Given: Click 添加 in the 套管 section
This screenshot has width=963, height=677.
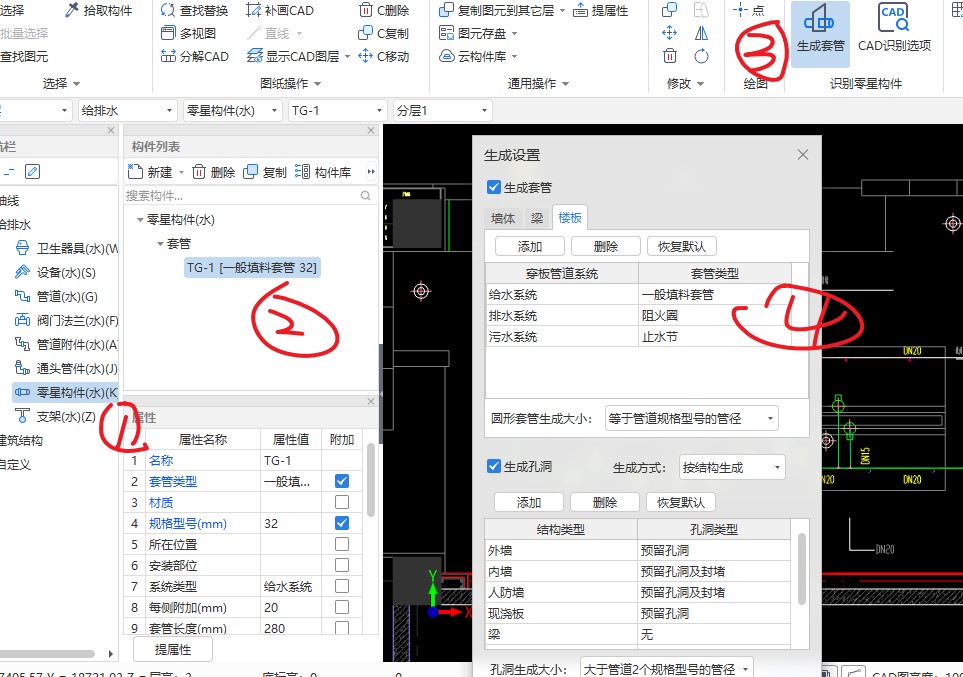Looking at the screenshot, I should pos(529,246).
